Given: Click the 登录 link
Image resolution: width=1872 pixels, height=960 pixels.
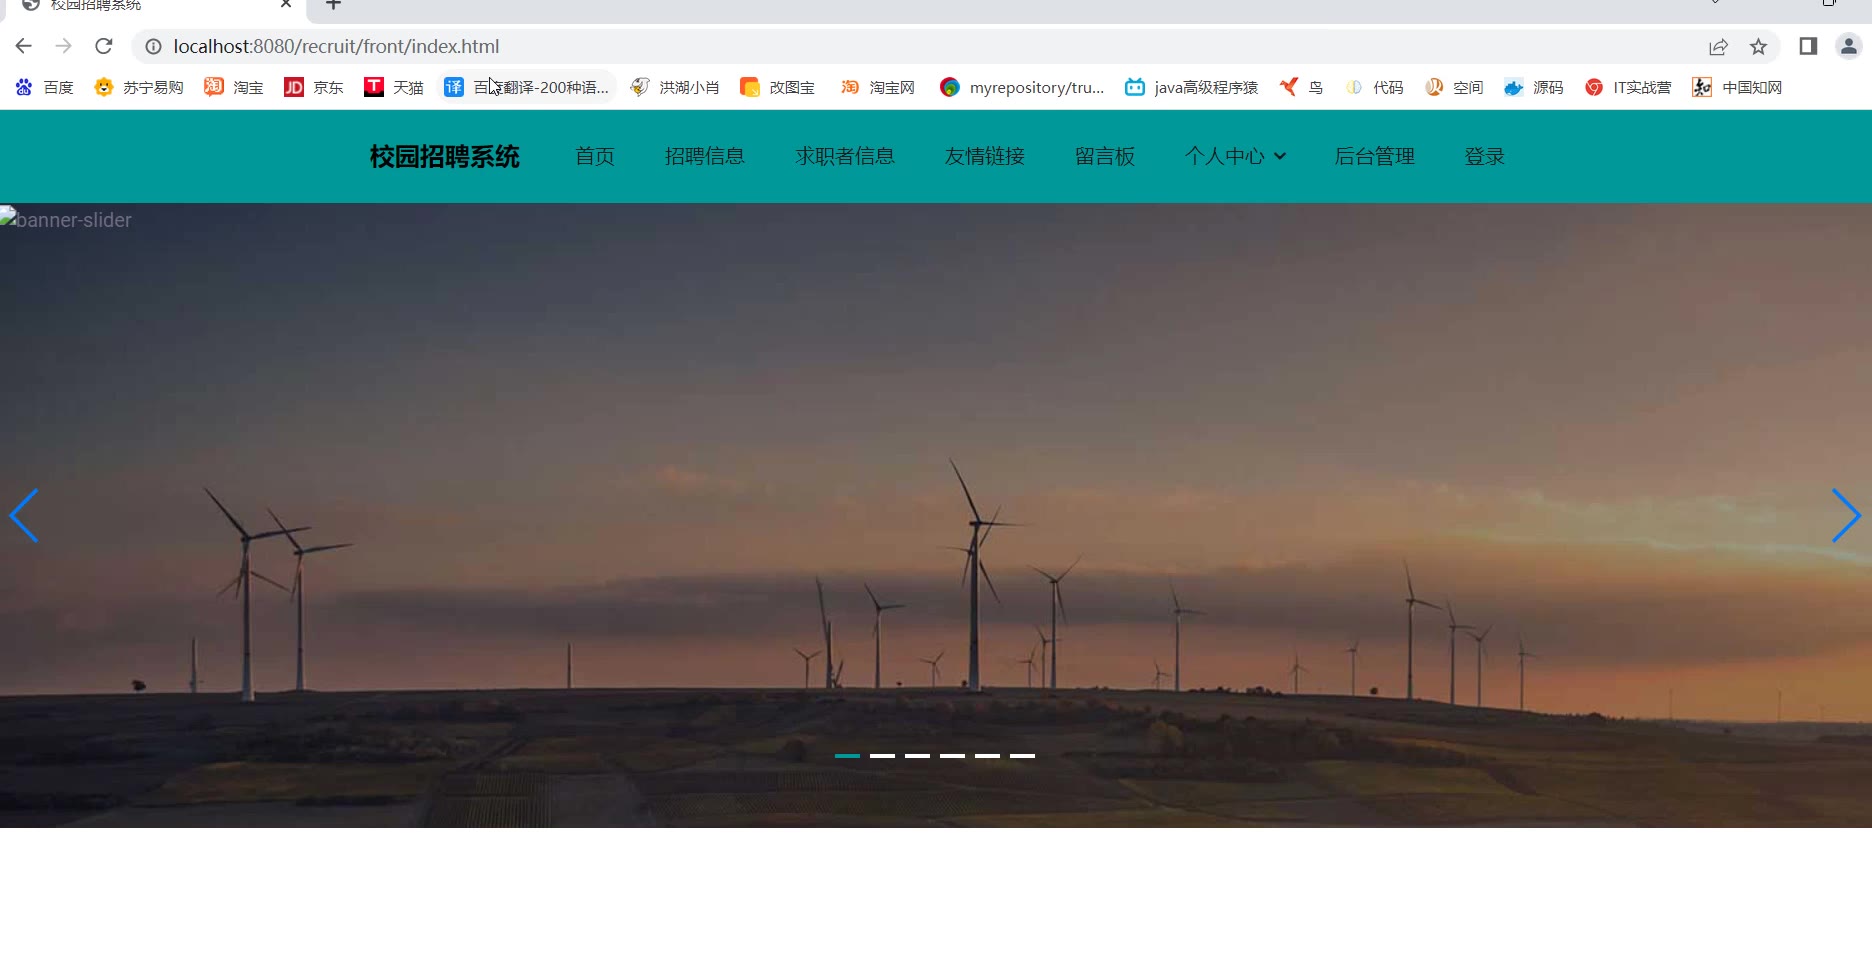Looking at the screenshot, I should tap(1485, 156).
